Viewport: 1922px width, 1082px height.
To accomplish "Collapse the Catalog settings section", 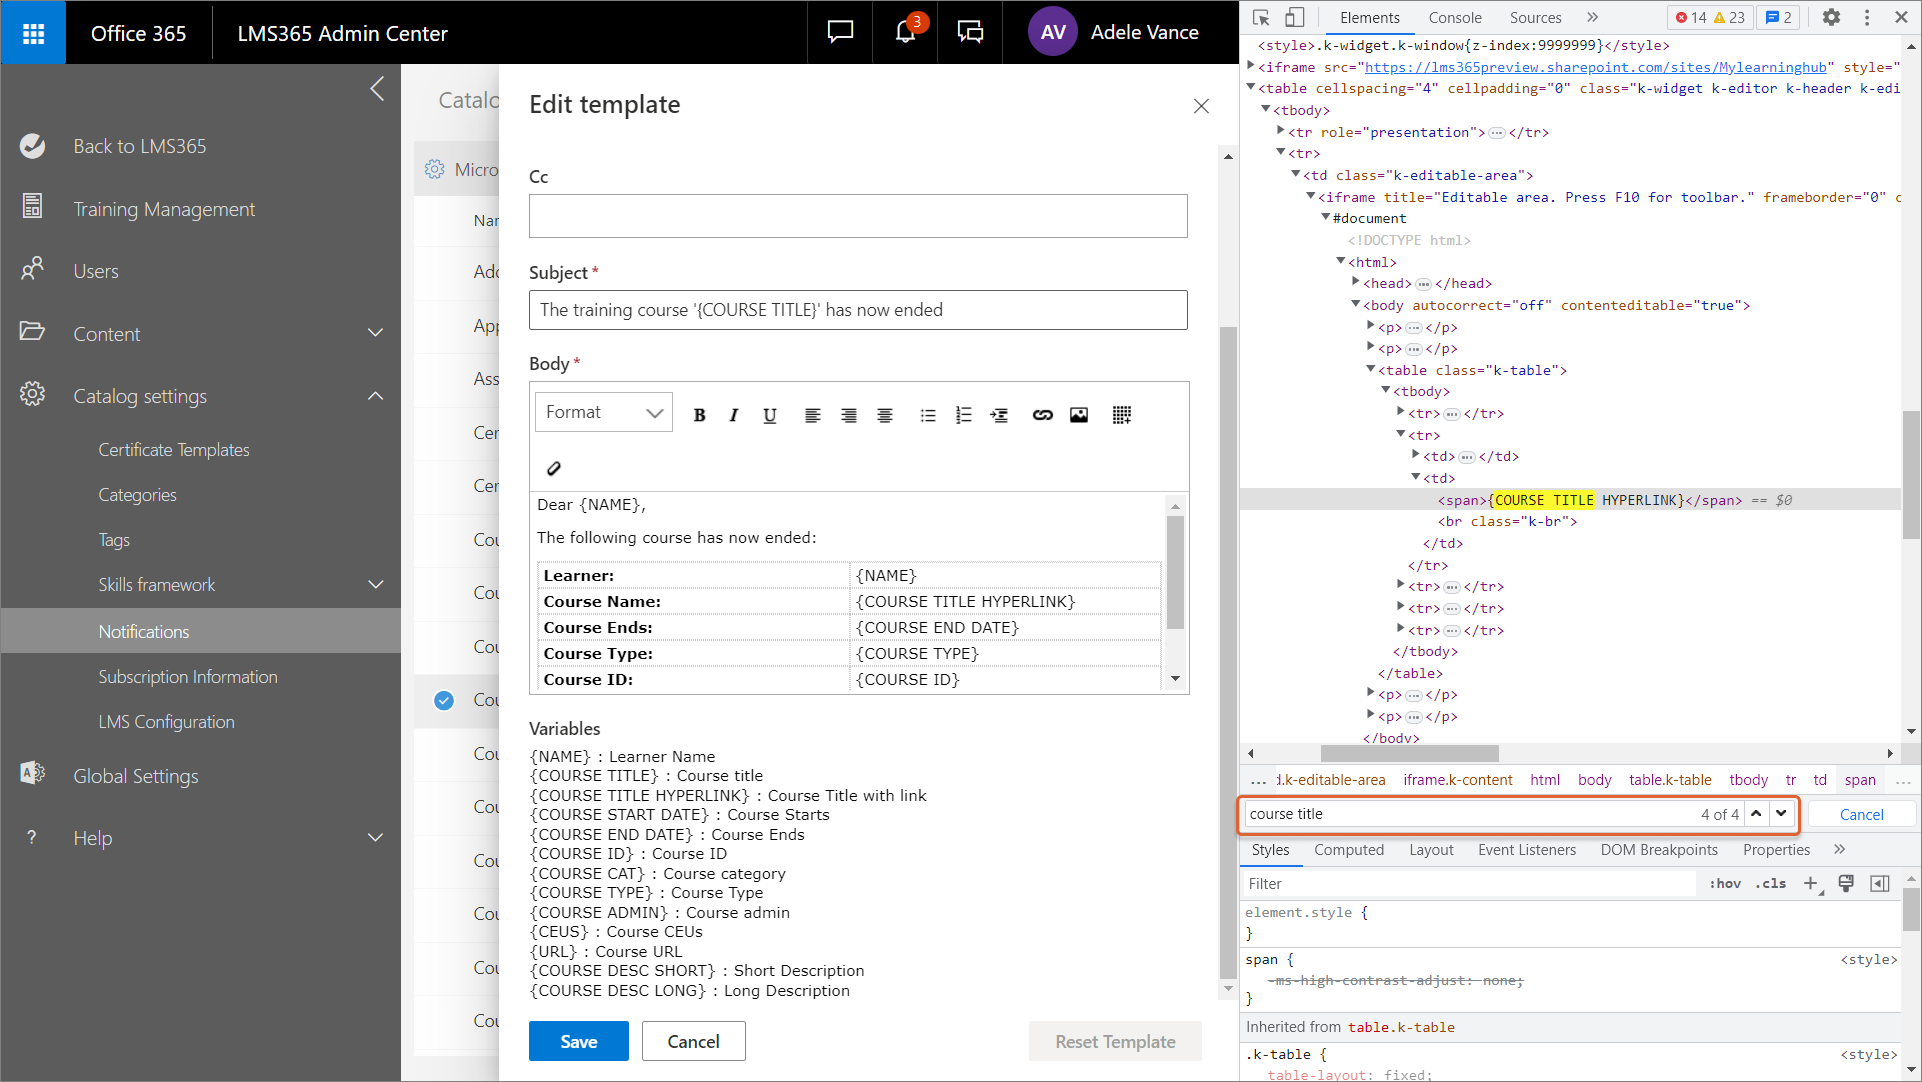I will pos(375,396).
